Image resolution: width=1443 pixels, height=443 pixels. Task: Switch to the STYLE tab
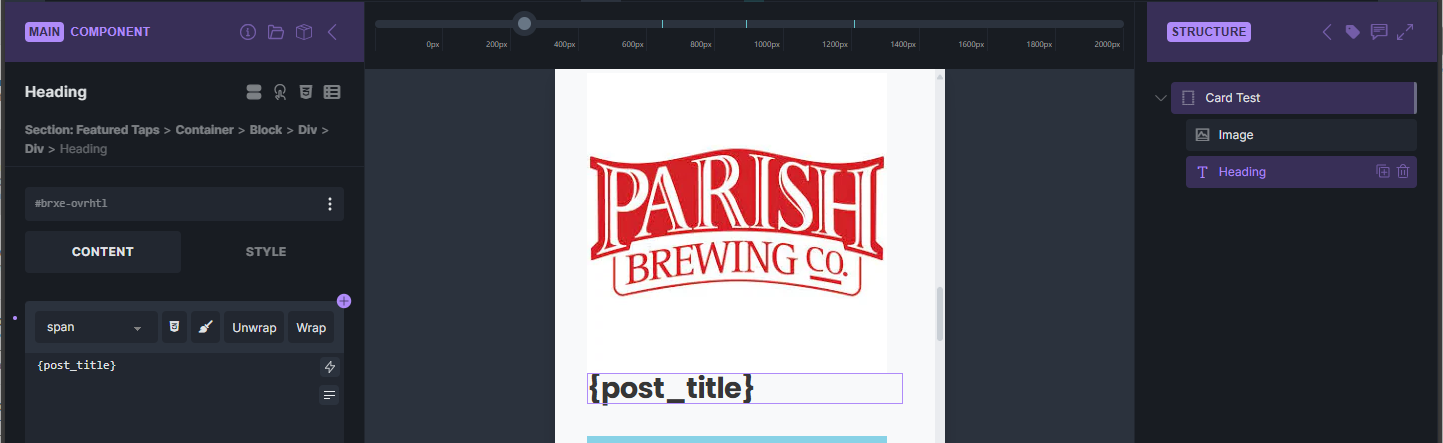pos(266,252)
